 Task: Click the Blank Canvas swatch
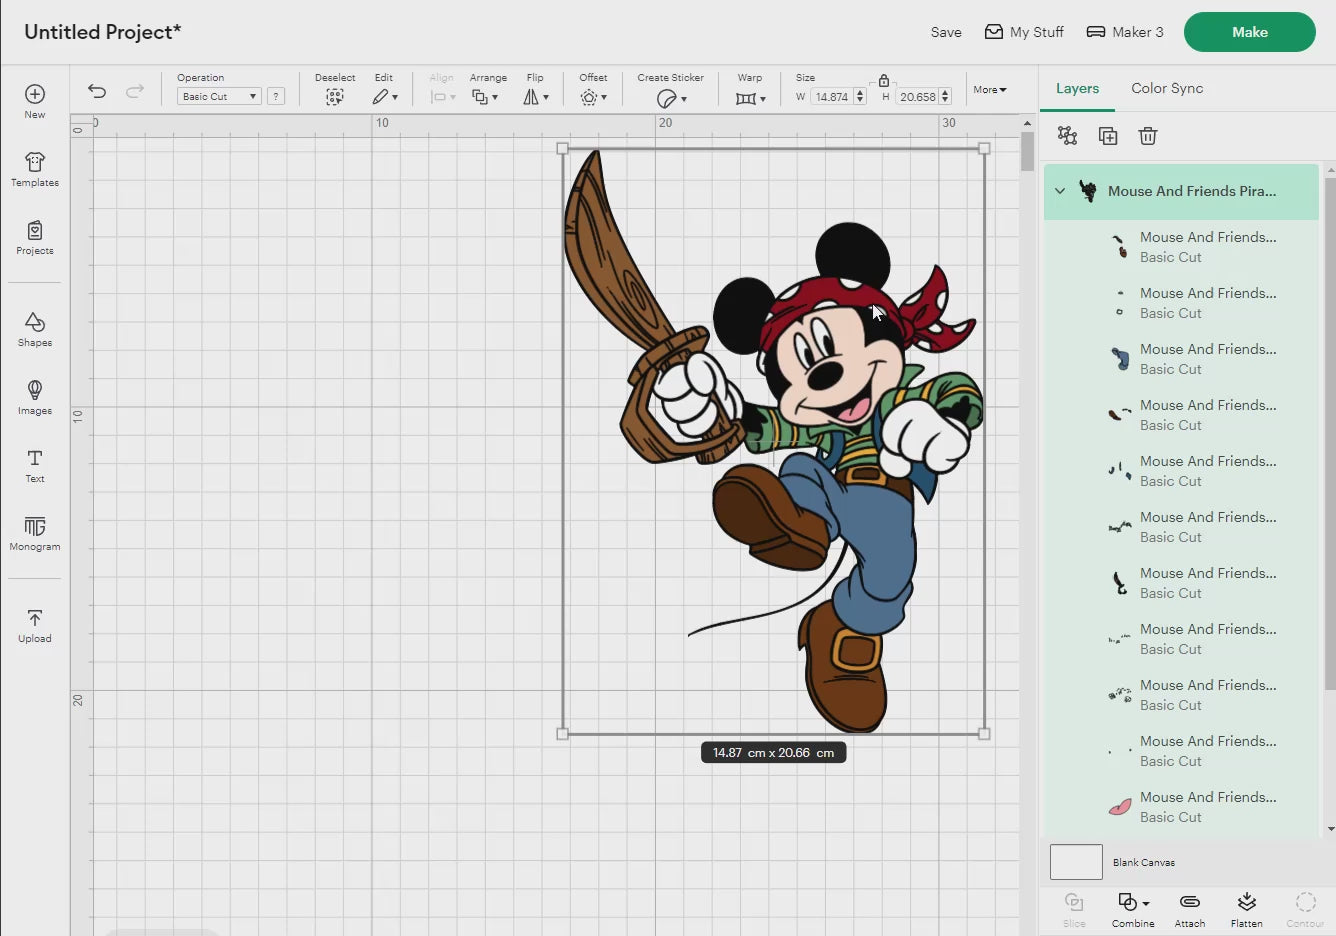click(x=1076, y=862)
